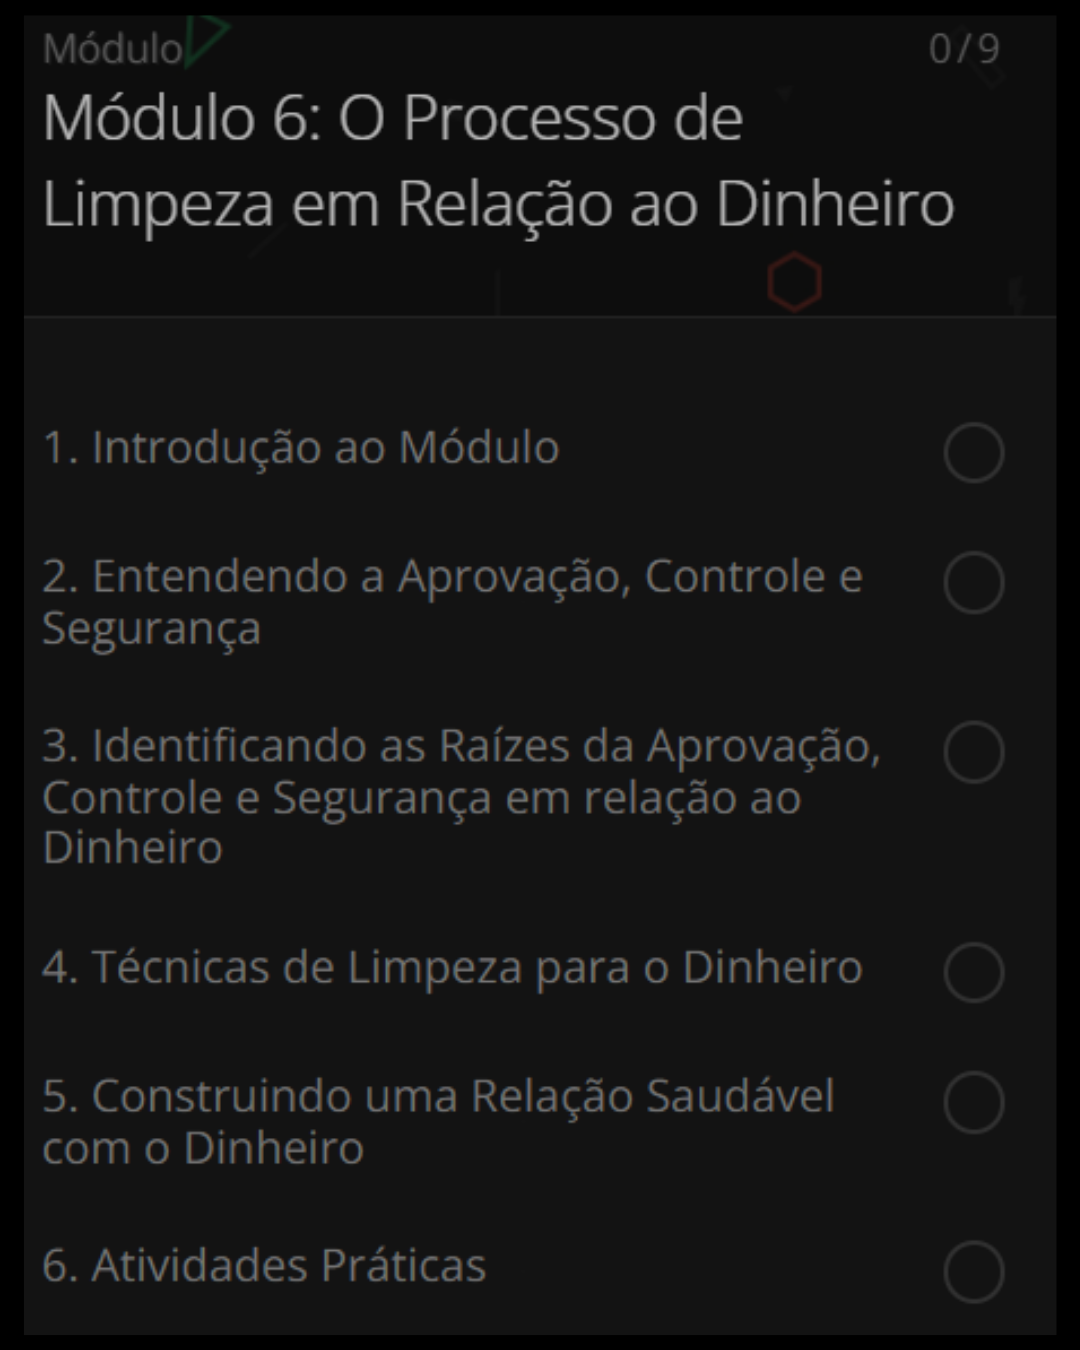Select the '6. Atividades Práticas' lesson
This screenshot has height=1350, width=1080.
(264, 1265)
